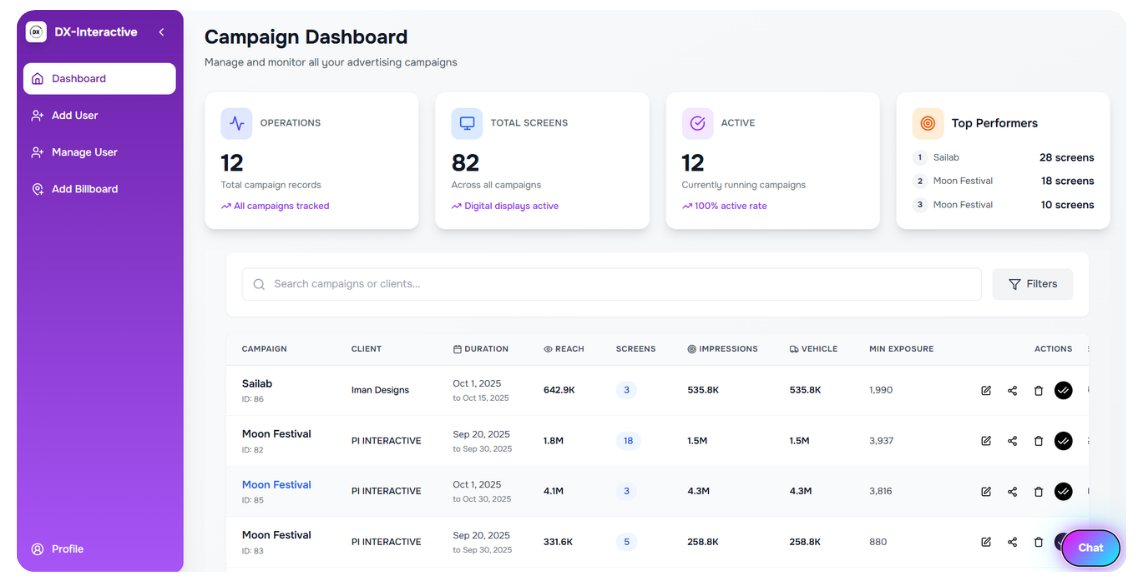Toggle the status checkmark for Moon Festival ID 82
The height and width of the screenshot is (587, 1140).
coord(1063,441)
